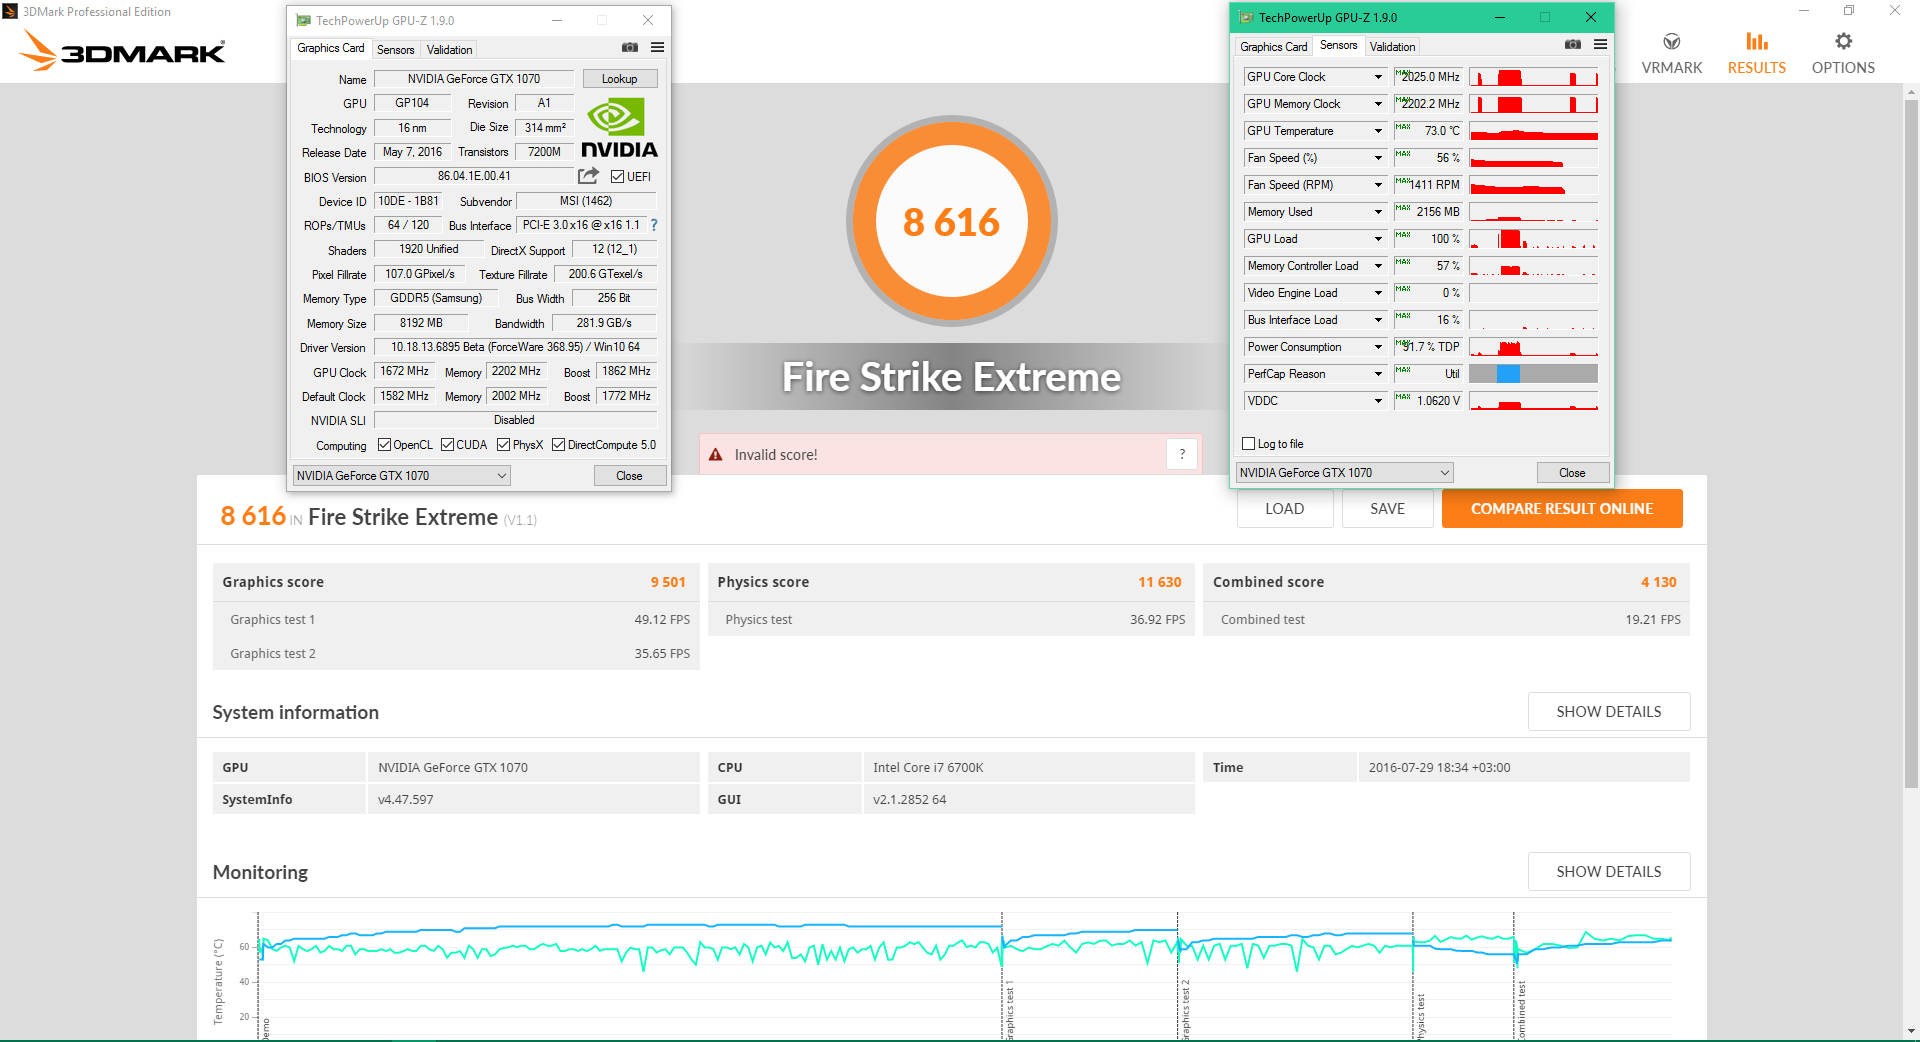
Task: Click Close in left GPU-Z window
Action: point(629,476)
